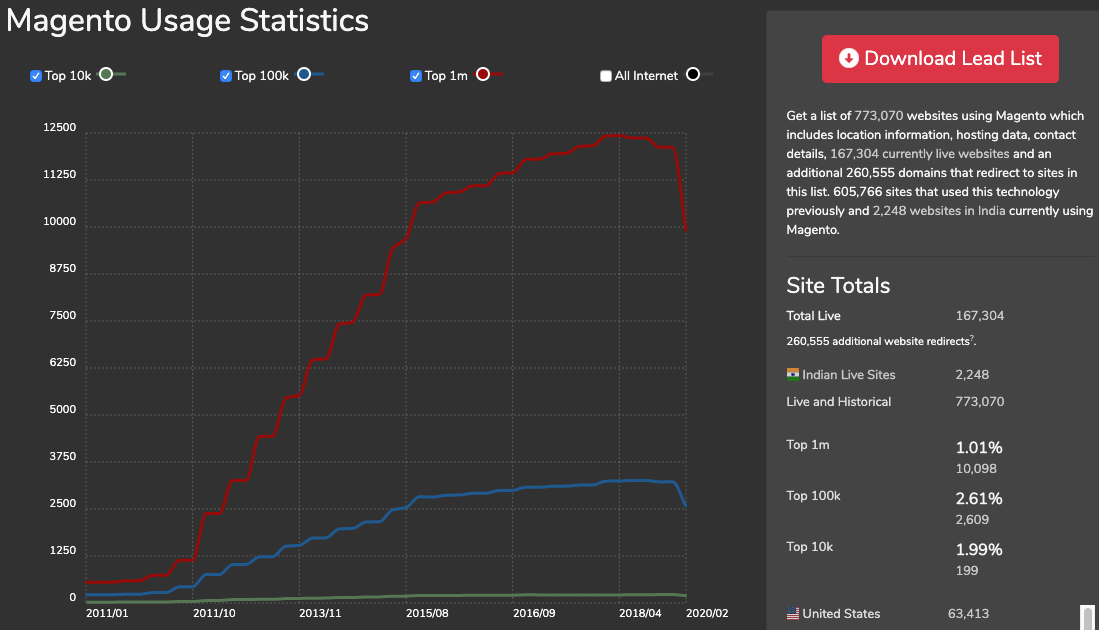The height and width of the screenshot is (630, 1099).
Task: Open the Indian Live Sites entry
Action: 848,375
